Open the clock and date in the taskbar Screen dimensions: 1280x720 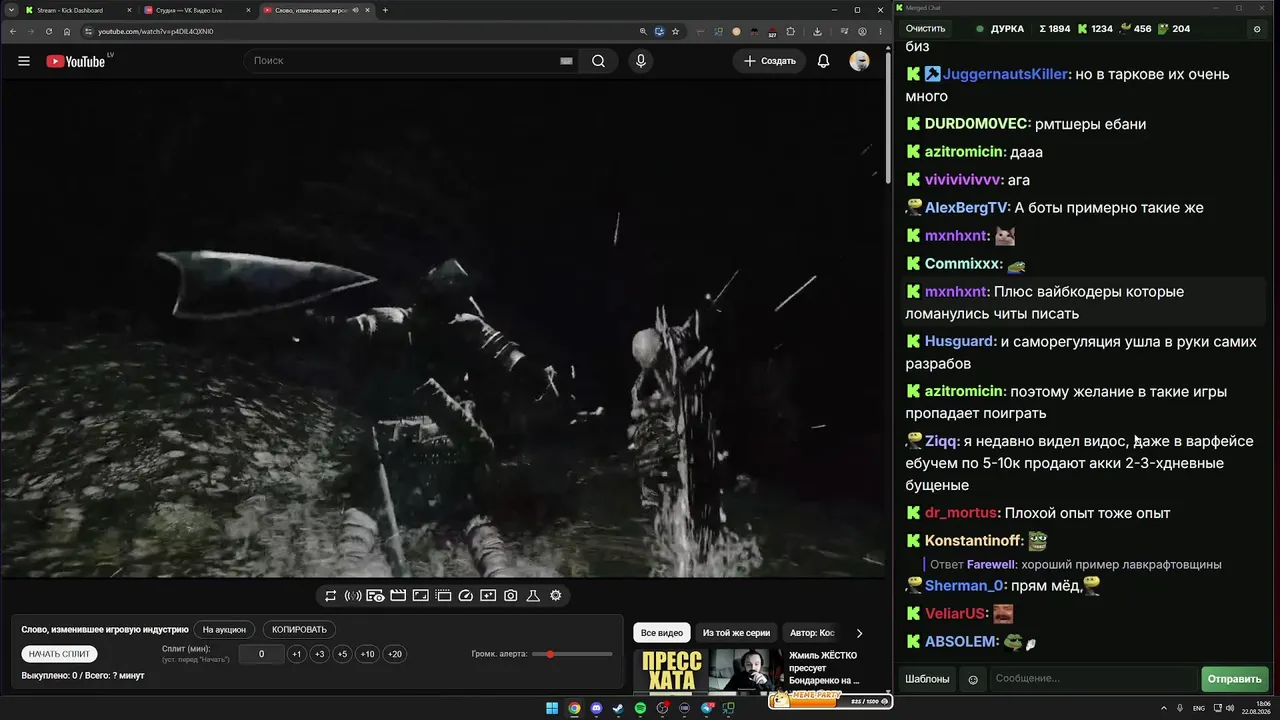click(1254, 709)
